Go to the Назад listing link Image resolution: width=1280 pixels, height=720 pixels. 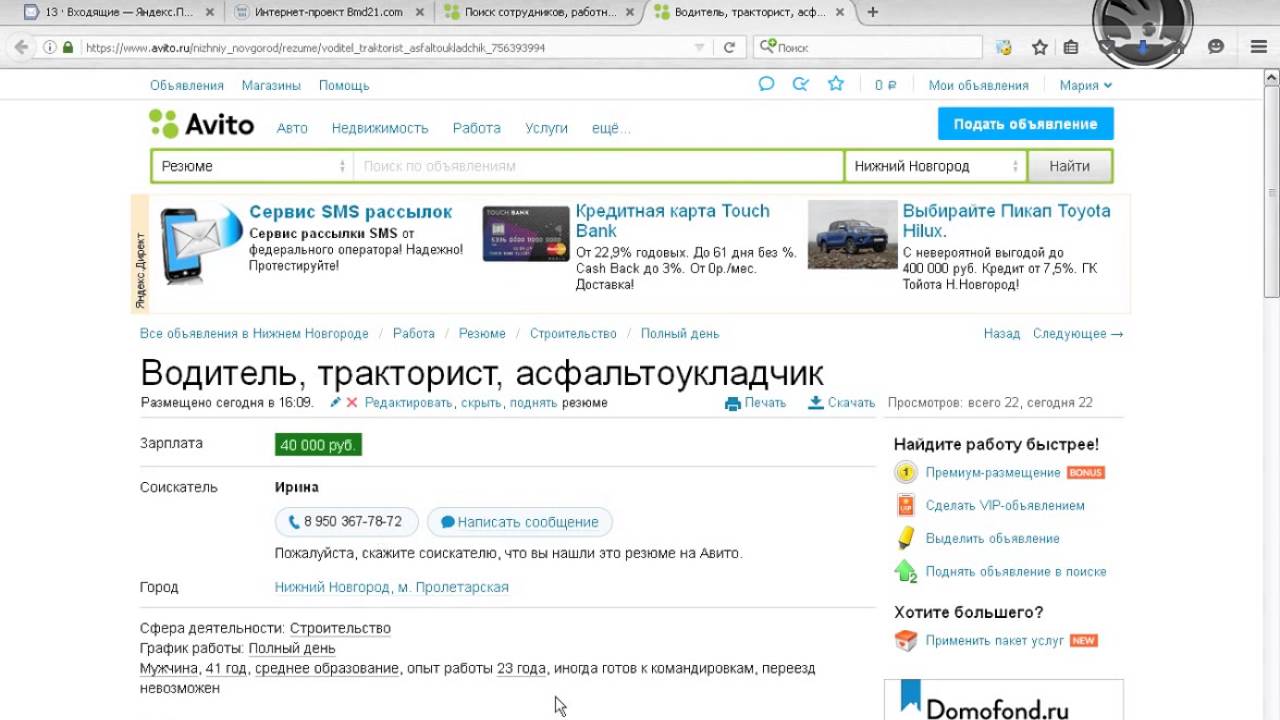point(1002,334)
